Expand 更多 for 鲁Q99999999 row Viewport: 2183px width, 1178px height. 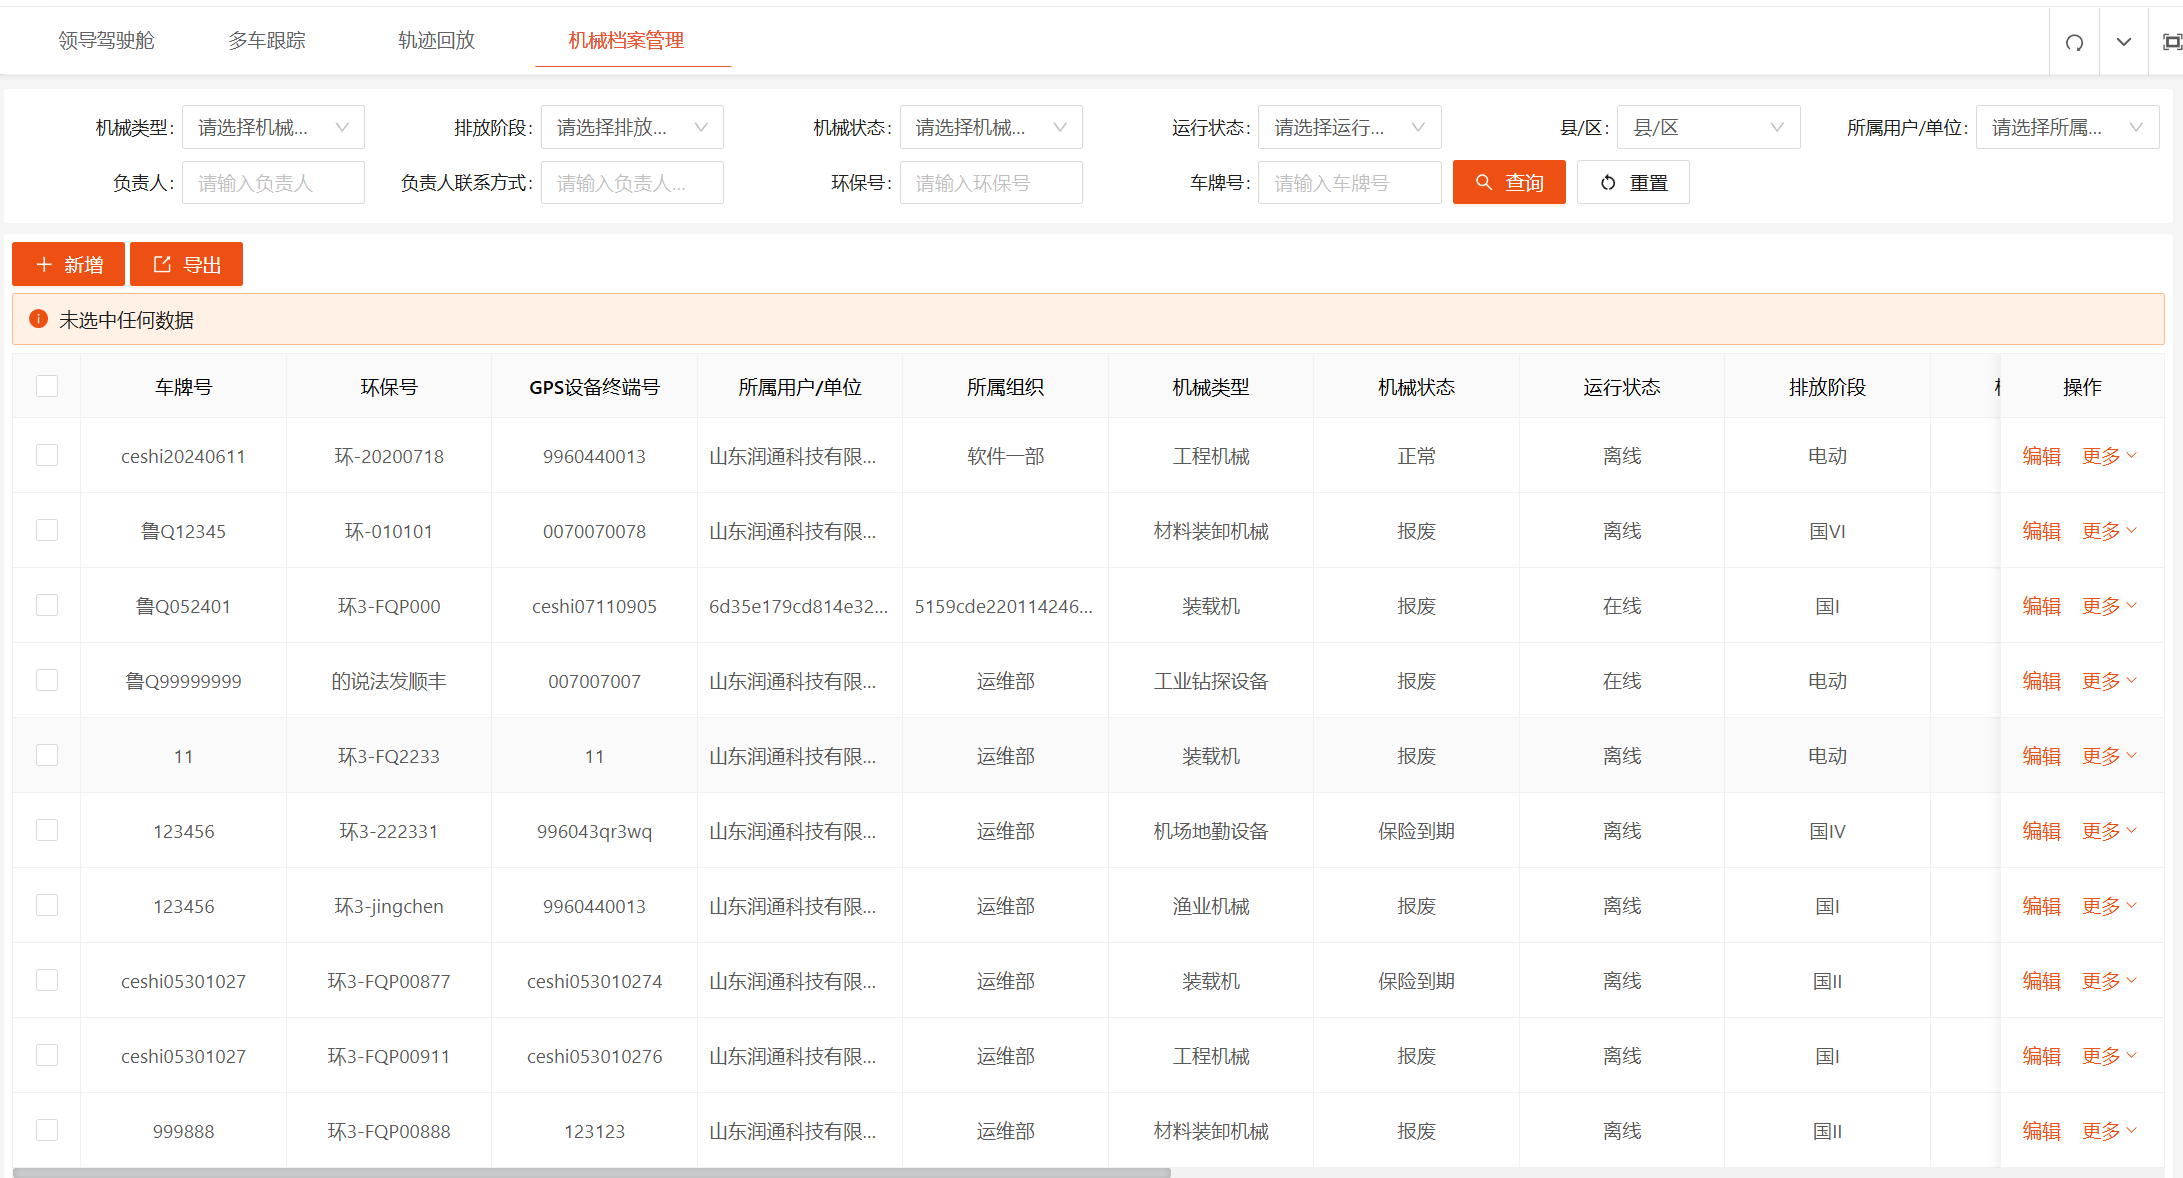point(2109,681)
